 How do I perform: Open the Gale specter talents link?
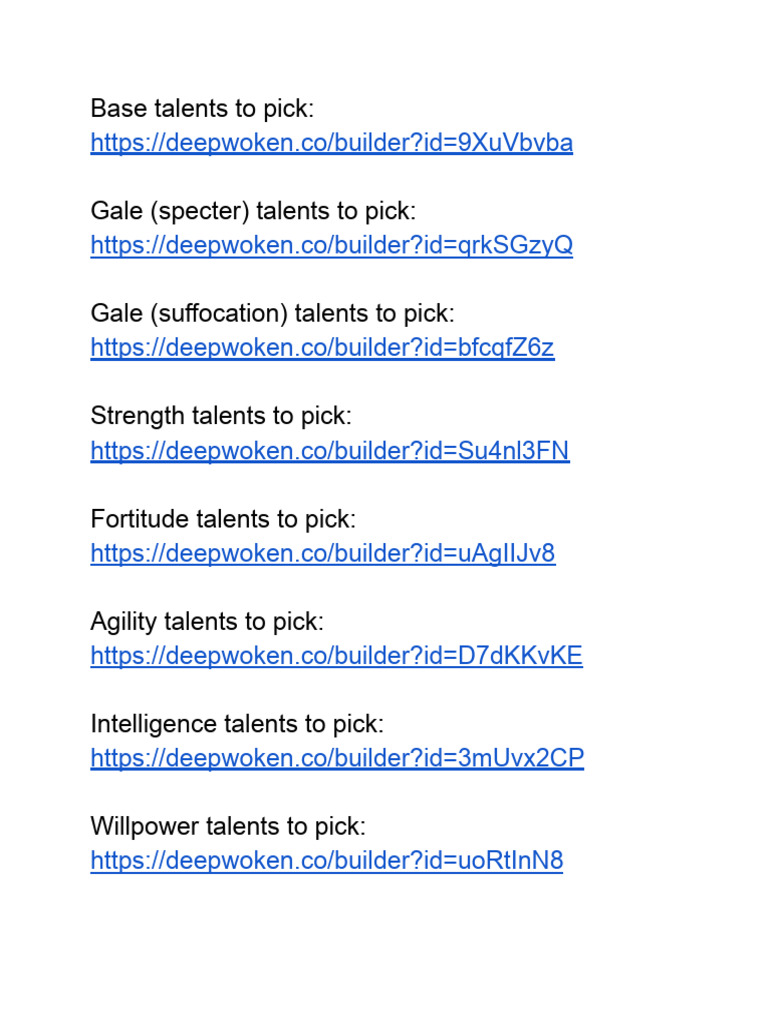click(x=331, y=246)
